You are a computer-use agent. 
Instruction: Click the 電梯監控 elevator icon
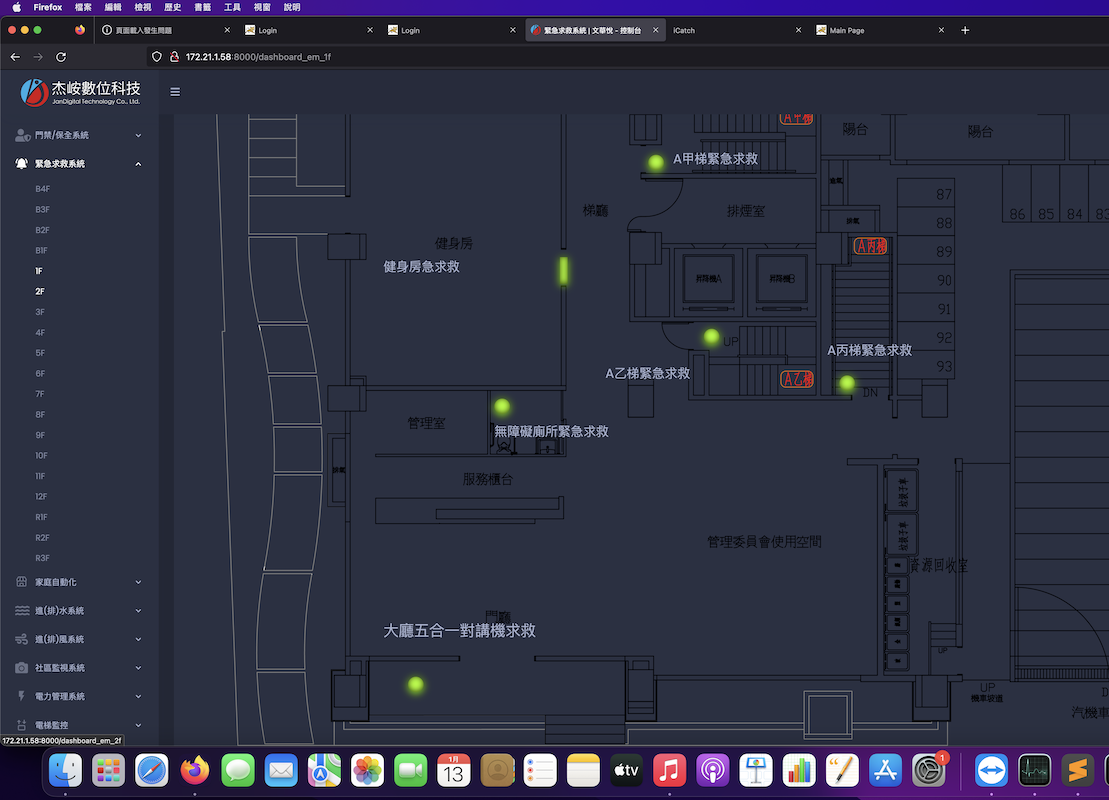pyautogui.click(x=22, y=725)
